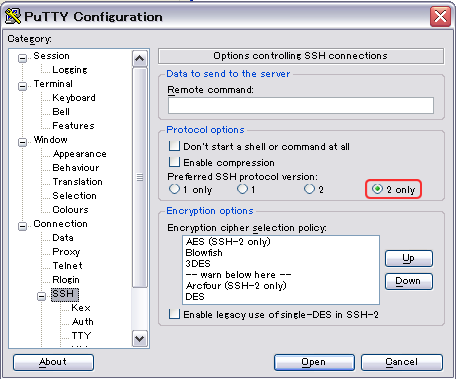Click the Cancel button
Image resolution: width=456 pixels, height=379 pixels.
(402, 362)
